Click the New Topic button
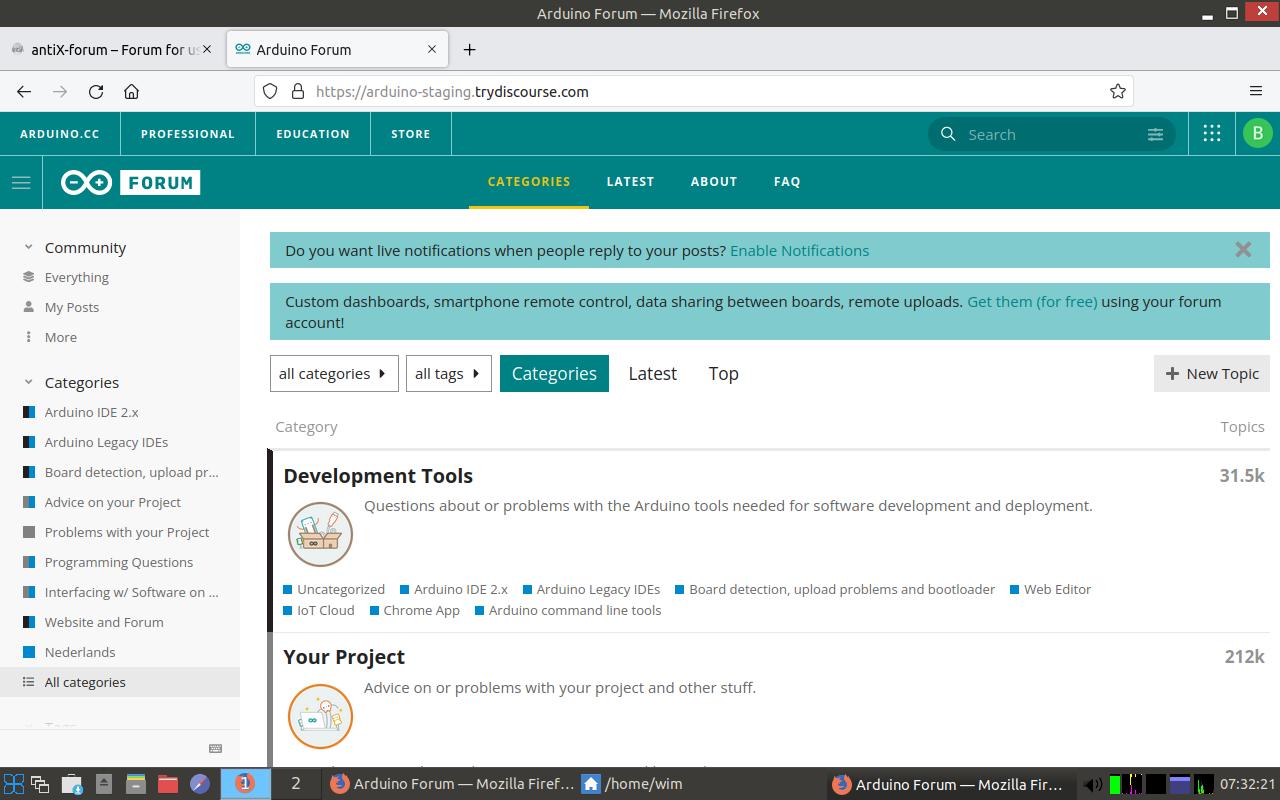1280x800 pixels. tap(1211, 373)
